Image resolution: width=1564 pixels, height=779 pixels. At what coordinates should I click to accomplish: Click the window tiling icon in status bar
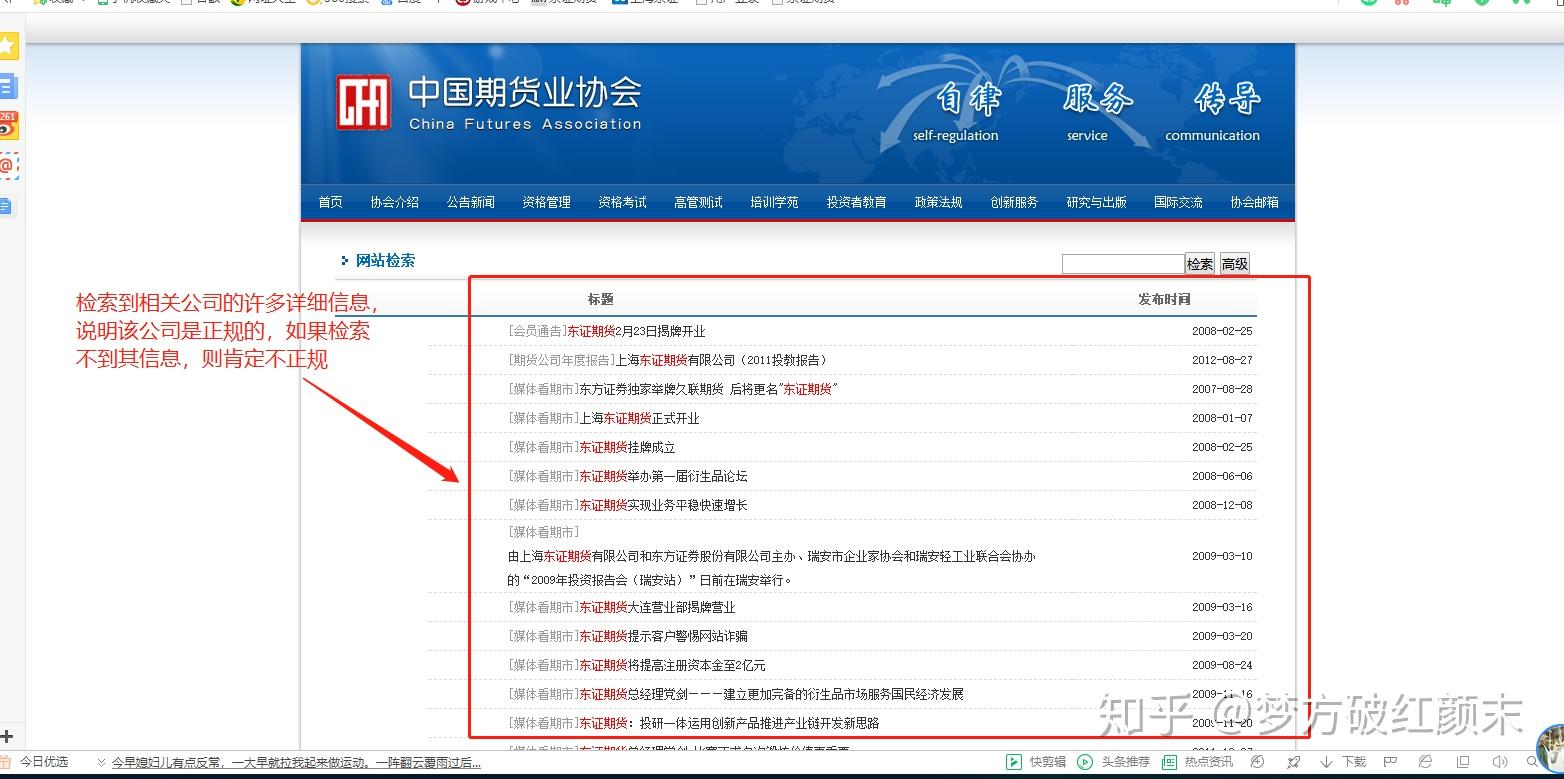1462,762
